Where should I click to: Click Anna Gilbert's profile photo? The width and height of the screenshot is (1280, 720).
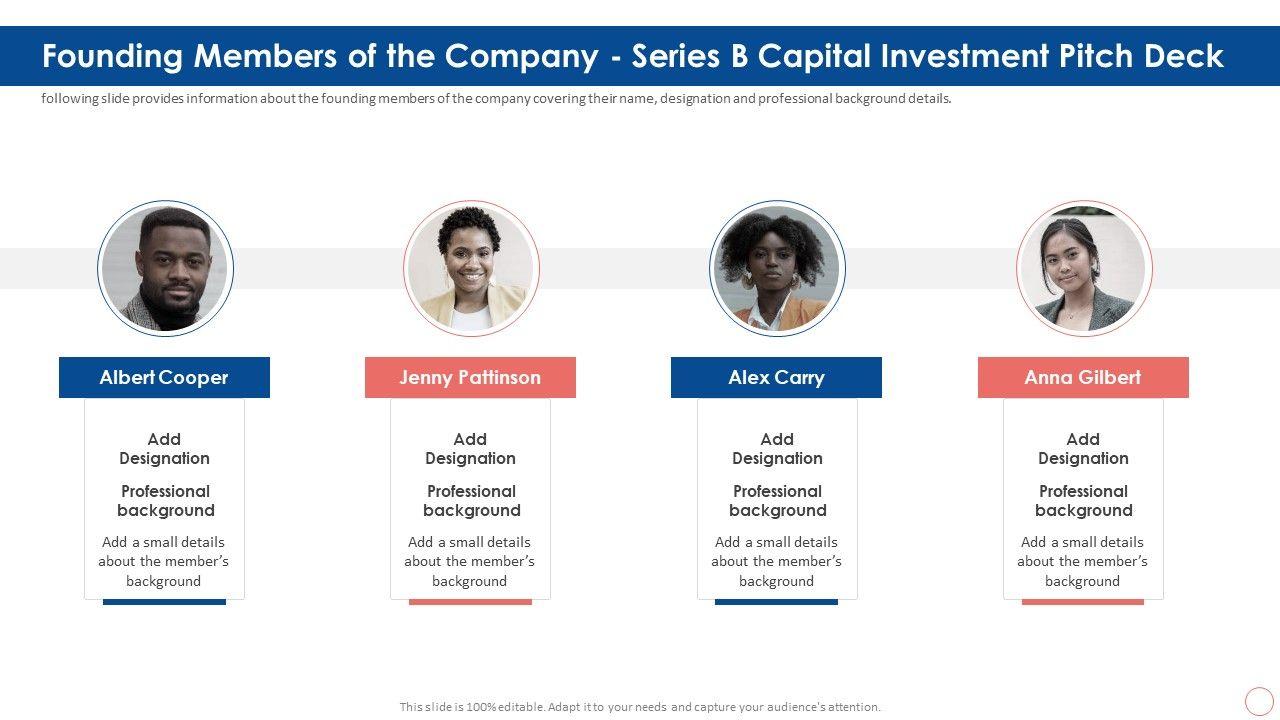click(x=1084, y=268)
